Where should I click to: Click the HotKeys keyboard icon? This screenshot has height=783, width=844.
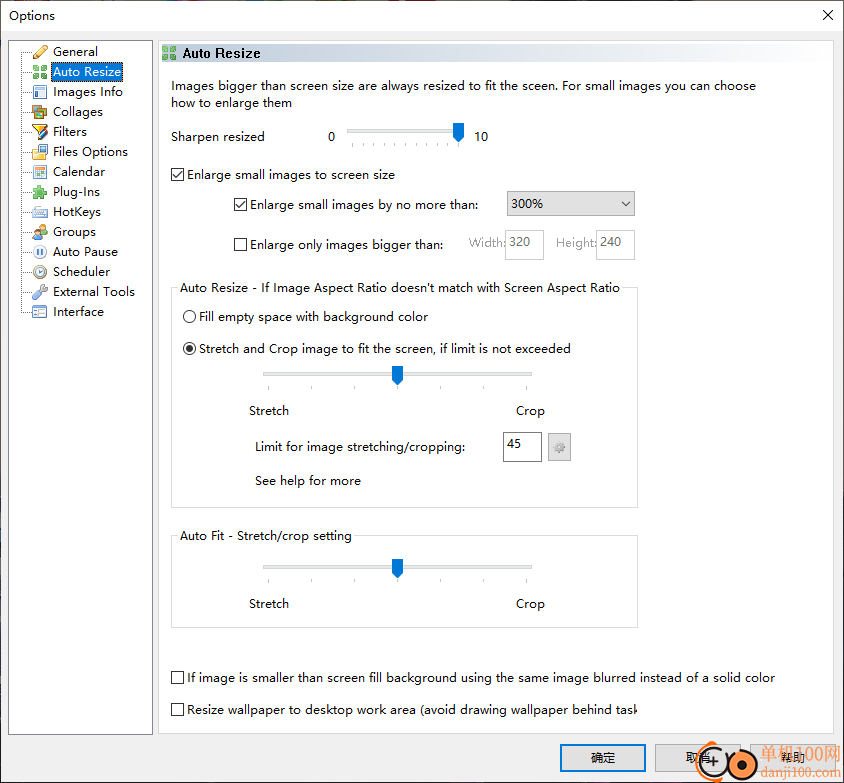tap(40, 212)
